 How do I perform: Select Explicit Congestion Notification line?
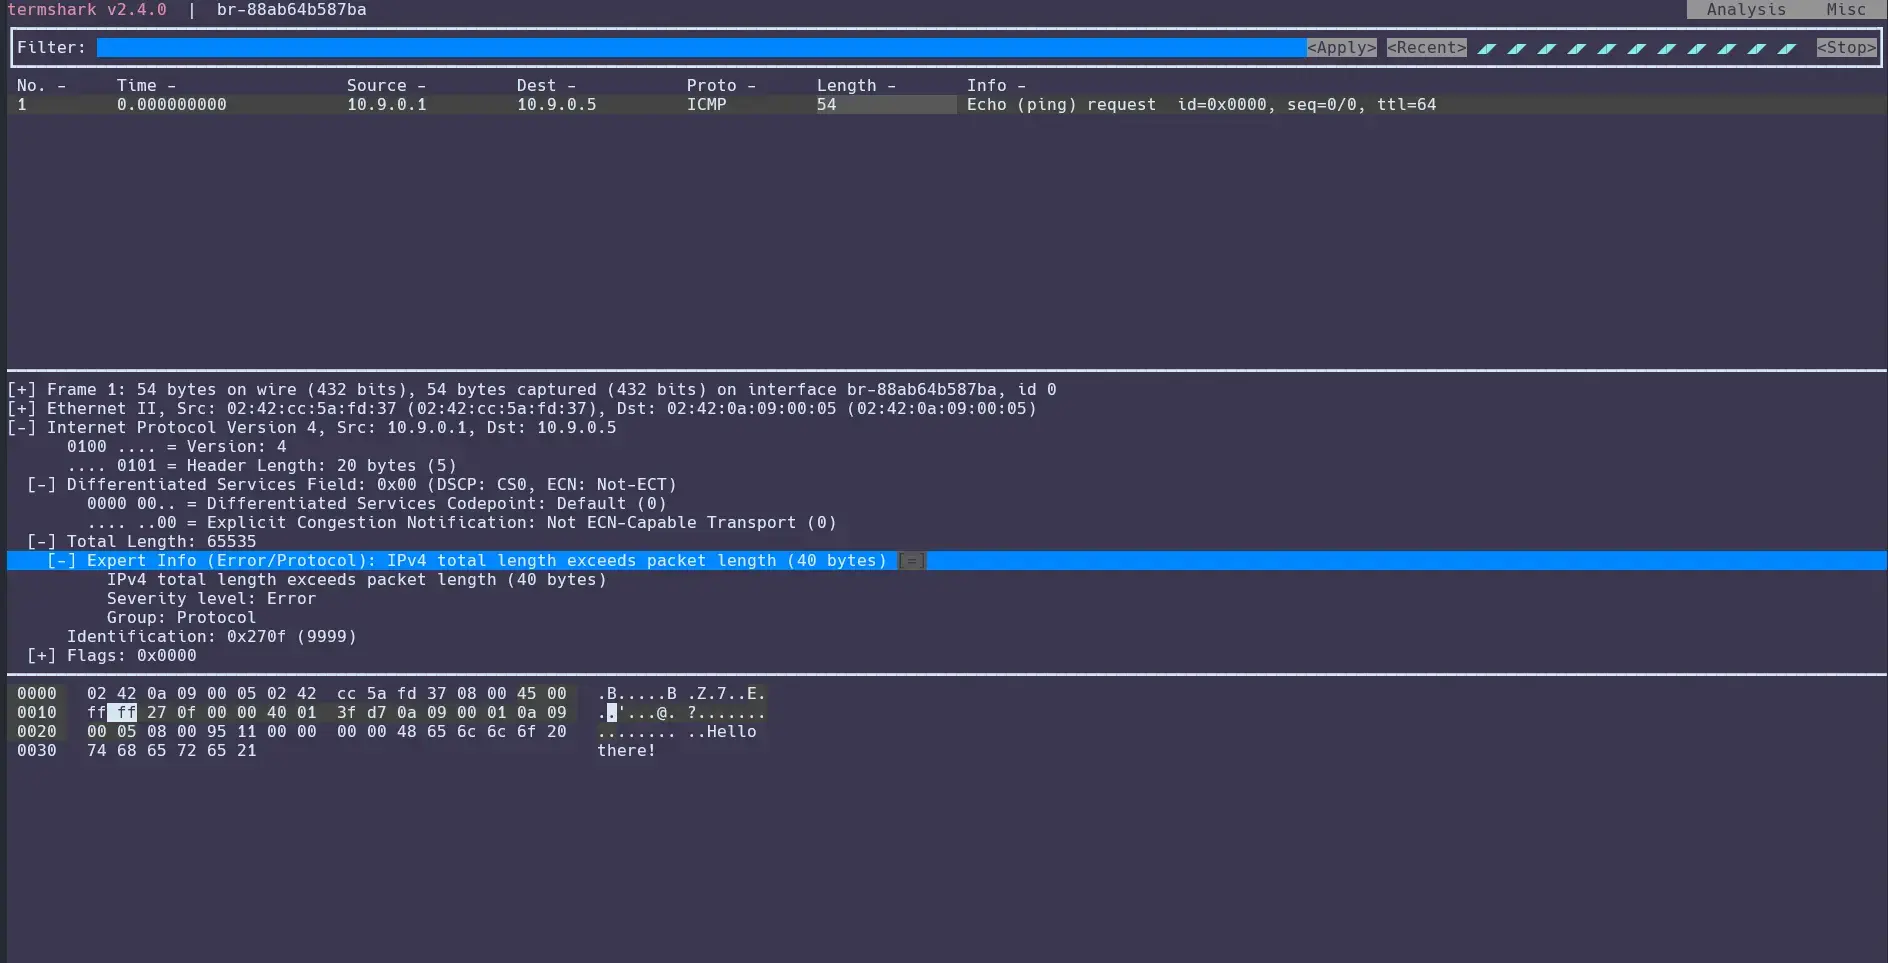click(x=461, y=523)
